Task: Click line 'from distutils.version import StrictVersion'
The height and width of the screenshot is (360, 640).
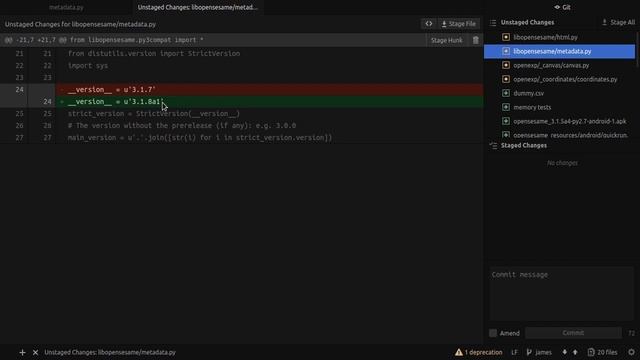Action: (x=154, y=53)
